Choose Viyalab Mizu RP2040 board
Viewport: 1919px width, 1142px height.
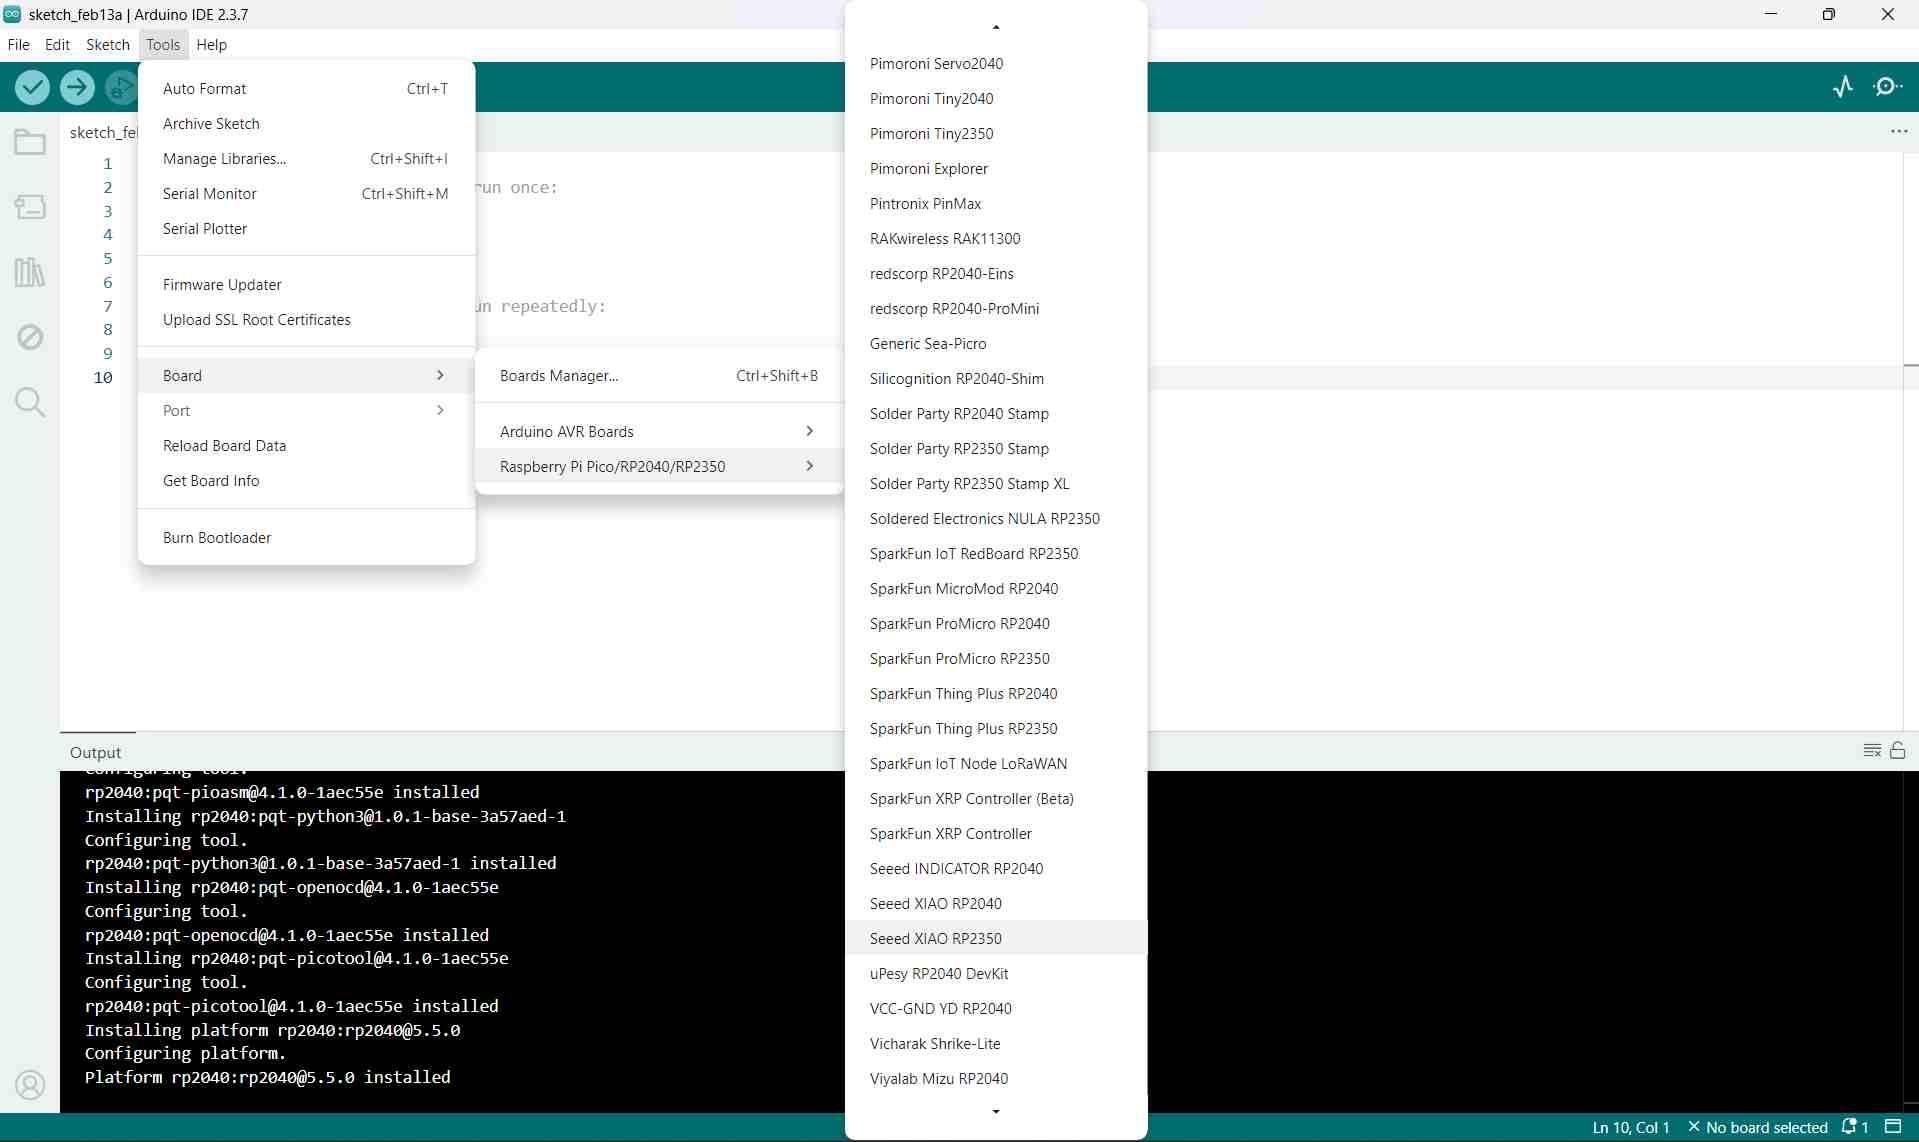(996, 1078)
